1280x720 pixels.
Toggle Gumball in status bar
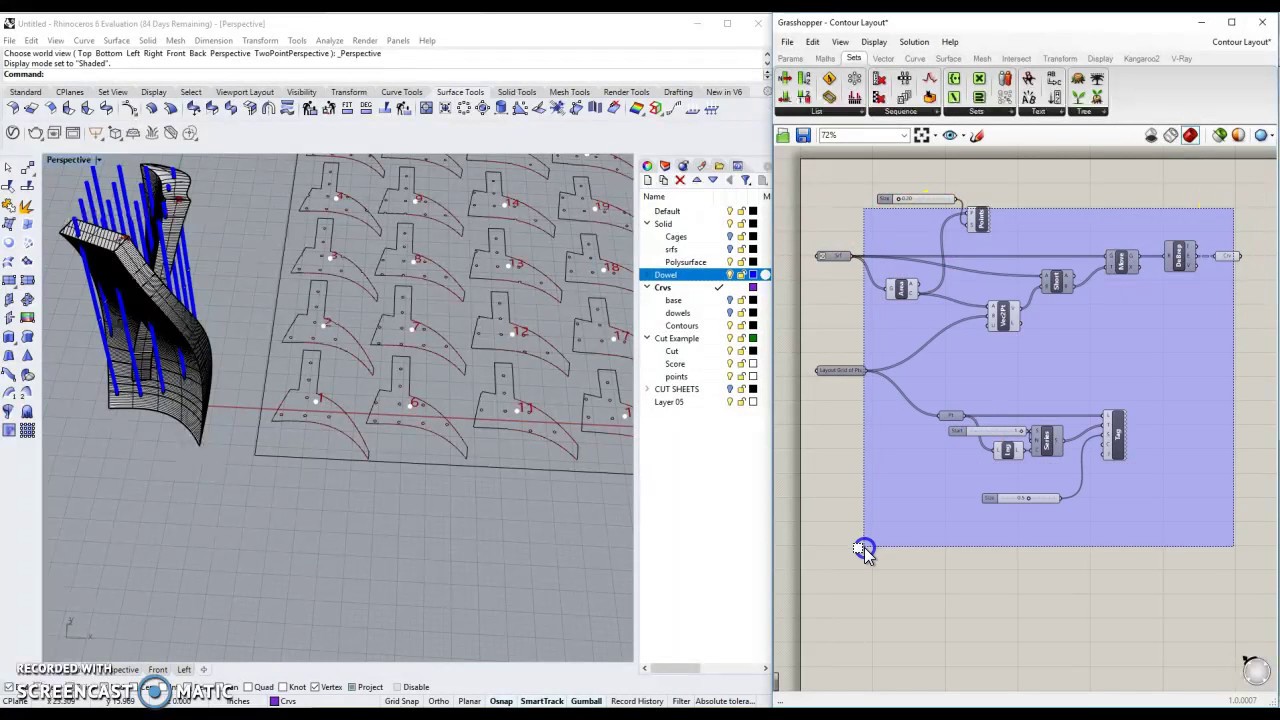pyautogui.click(x=586, y=701)
